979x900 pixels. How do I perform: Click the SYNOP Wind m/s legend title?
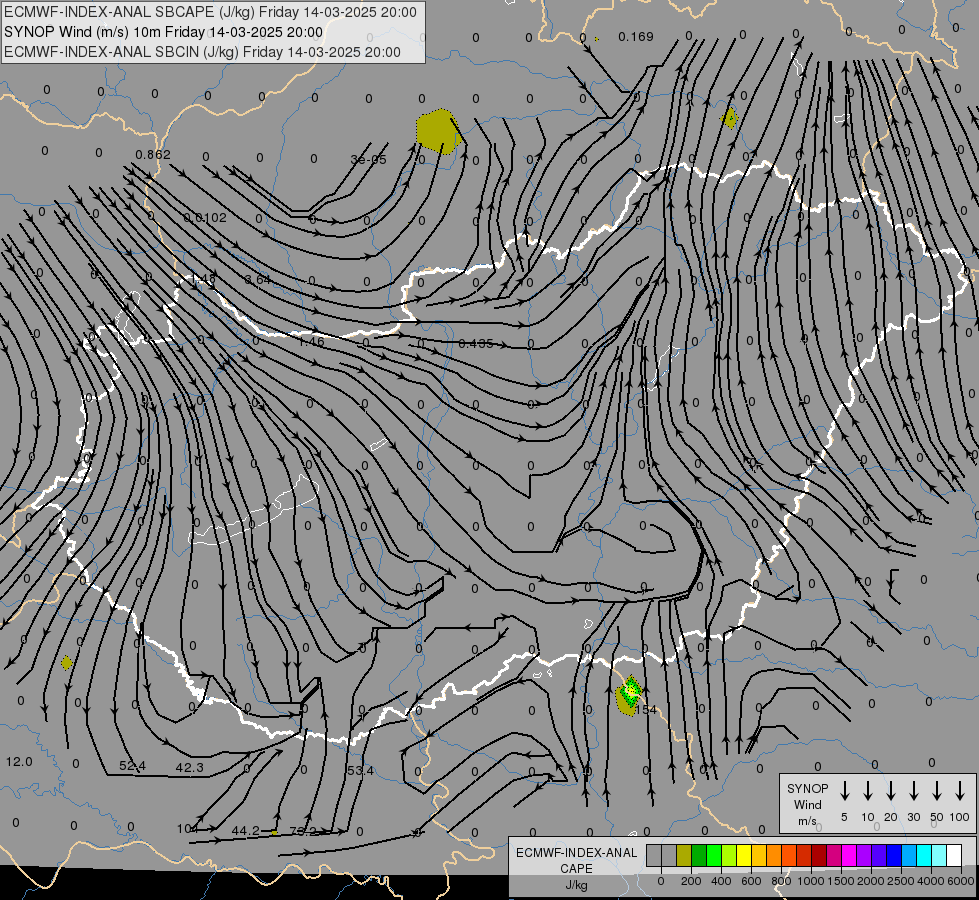[x=807, y=804]
